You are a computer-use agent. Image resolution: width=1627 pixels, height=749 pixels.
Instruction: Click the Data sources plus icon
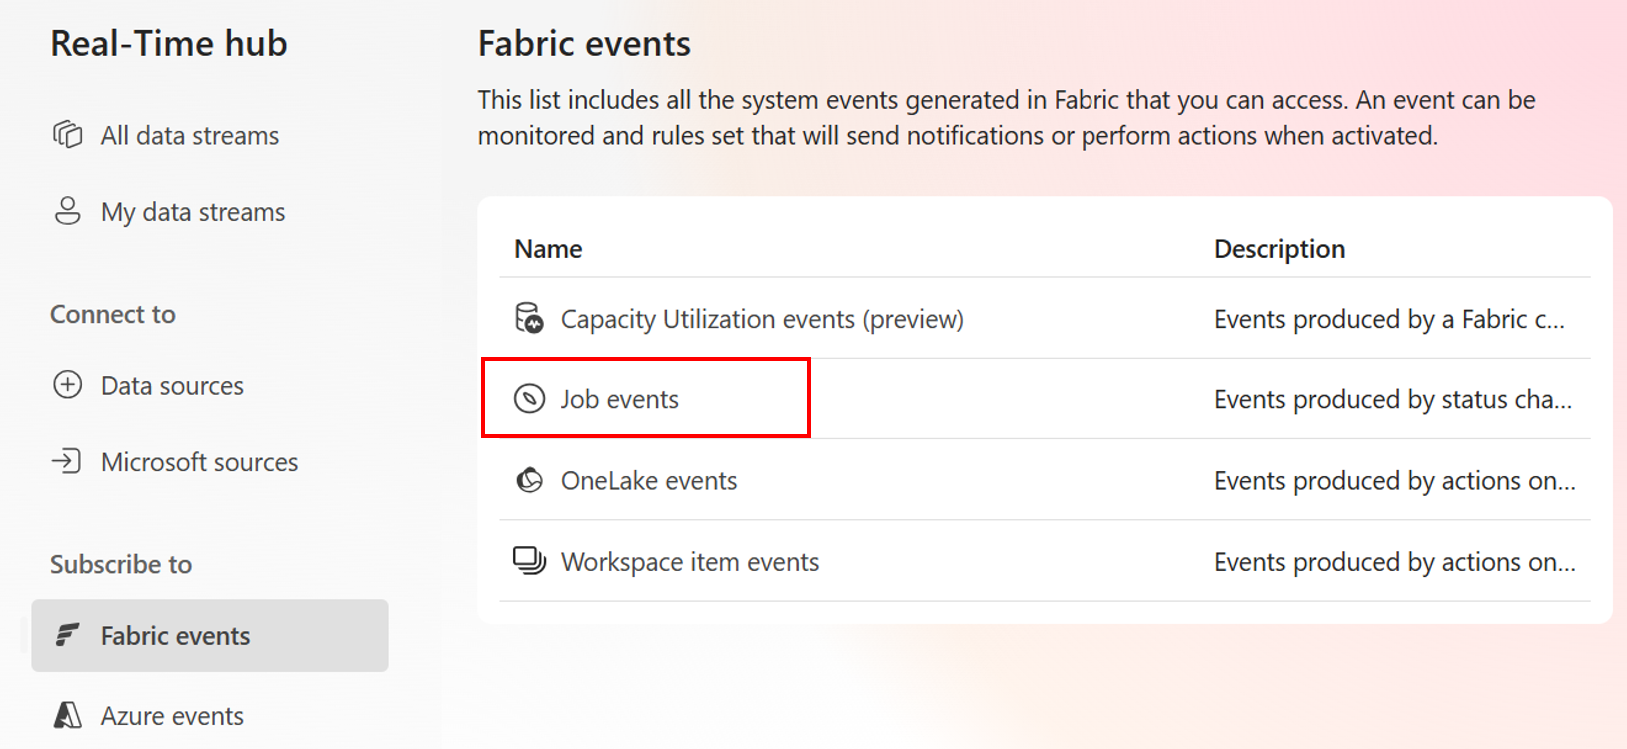(x=67, y=385)
